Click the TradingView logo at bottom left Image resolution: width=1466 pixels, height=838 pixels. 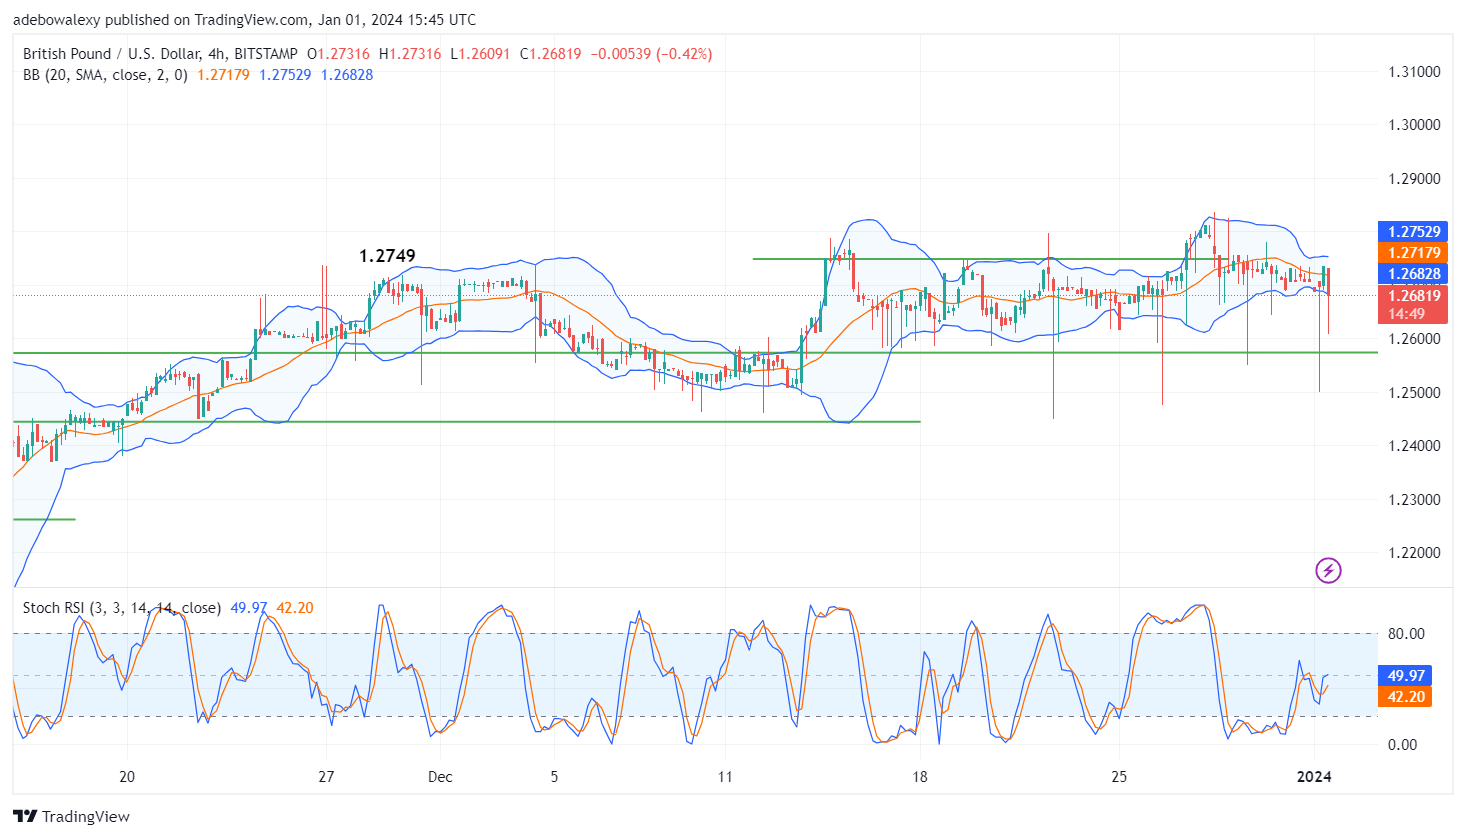coord(72,817)
